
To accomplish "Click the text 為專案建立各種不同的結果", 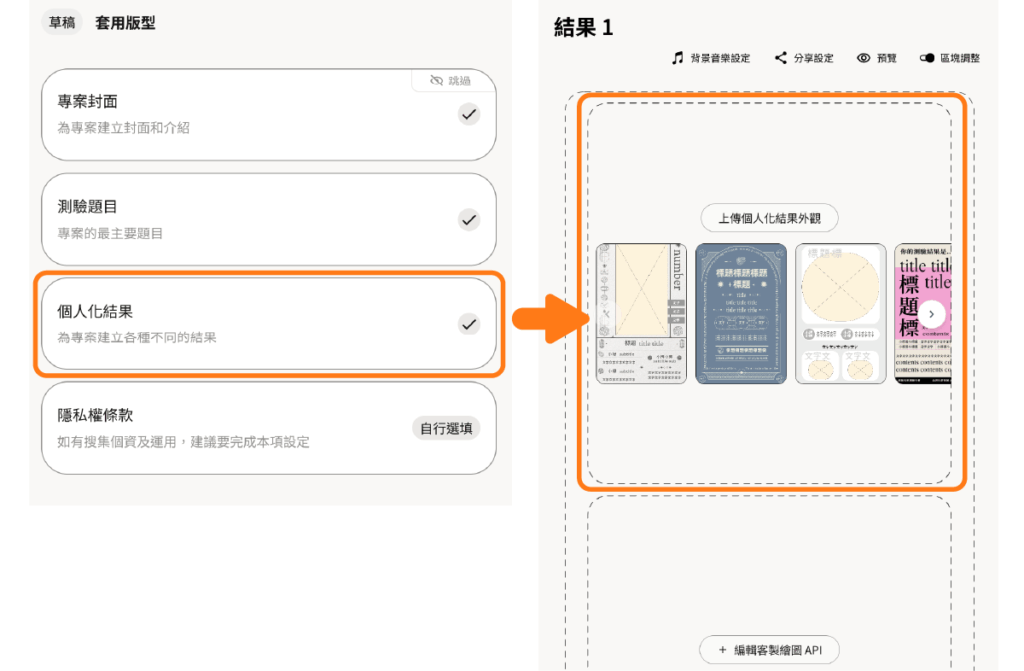I will (x=136, y=338).
